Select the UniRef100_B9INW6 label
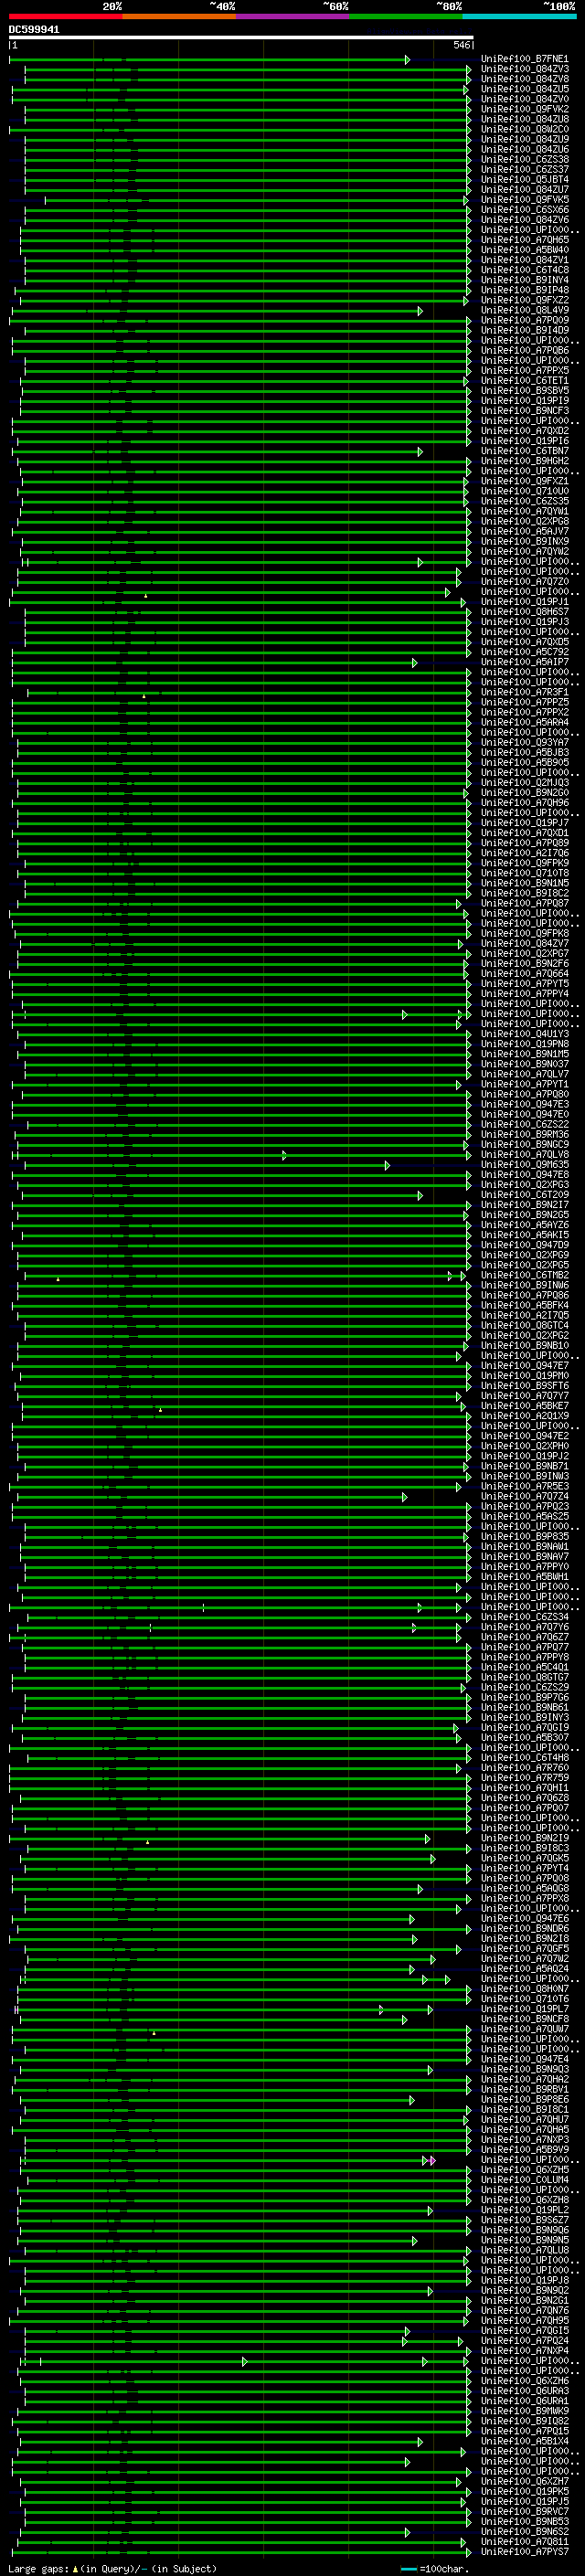This screenshot has height=2576, width=585. coord(525,1285)
